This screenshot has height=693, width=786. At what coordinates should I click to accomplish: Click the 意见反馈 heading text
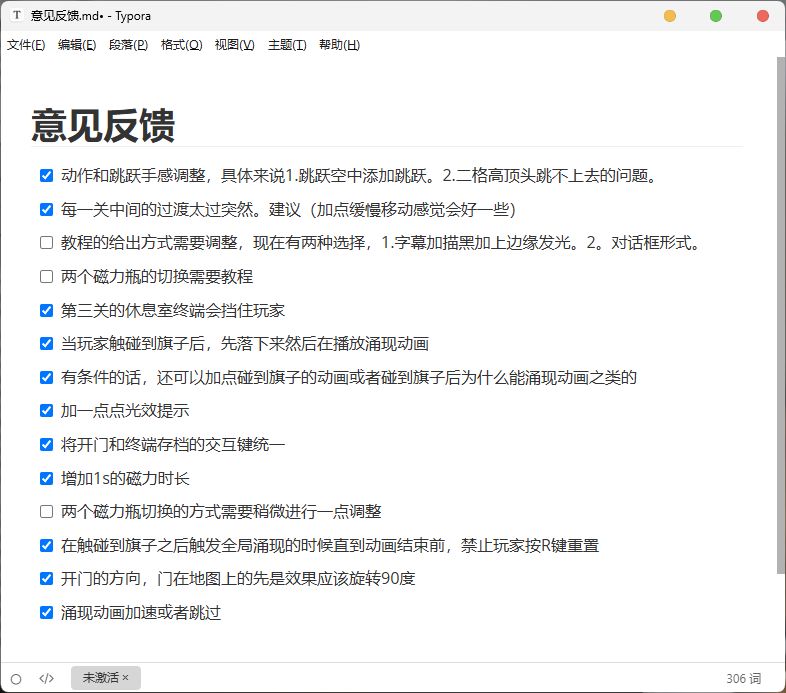pyautogui.click(x=103, y=125)
